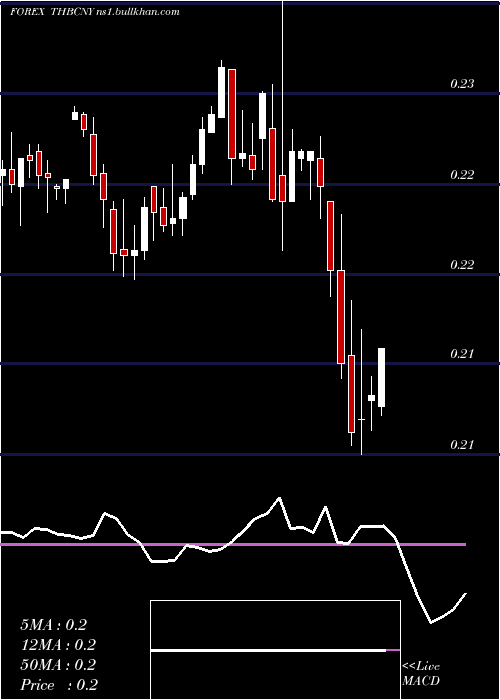Screen dimensions: 500x700
Task: Click the <<Live MACD label
Action: click(x=421, y=673)
